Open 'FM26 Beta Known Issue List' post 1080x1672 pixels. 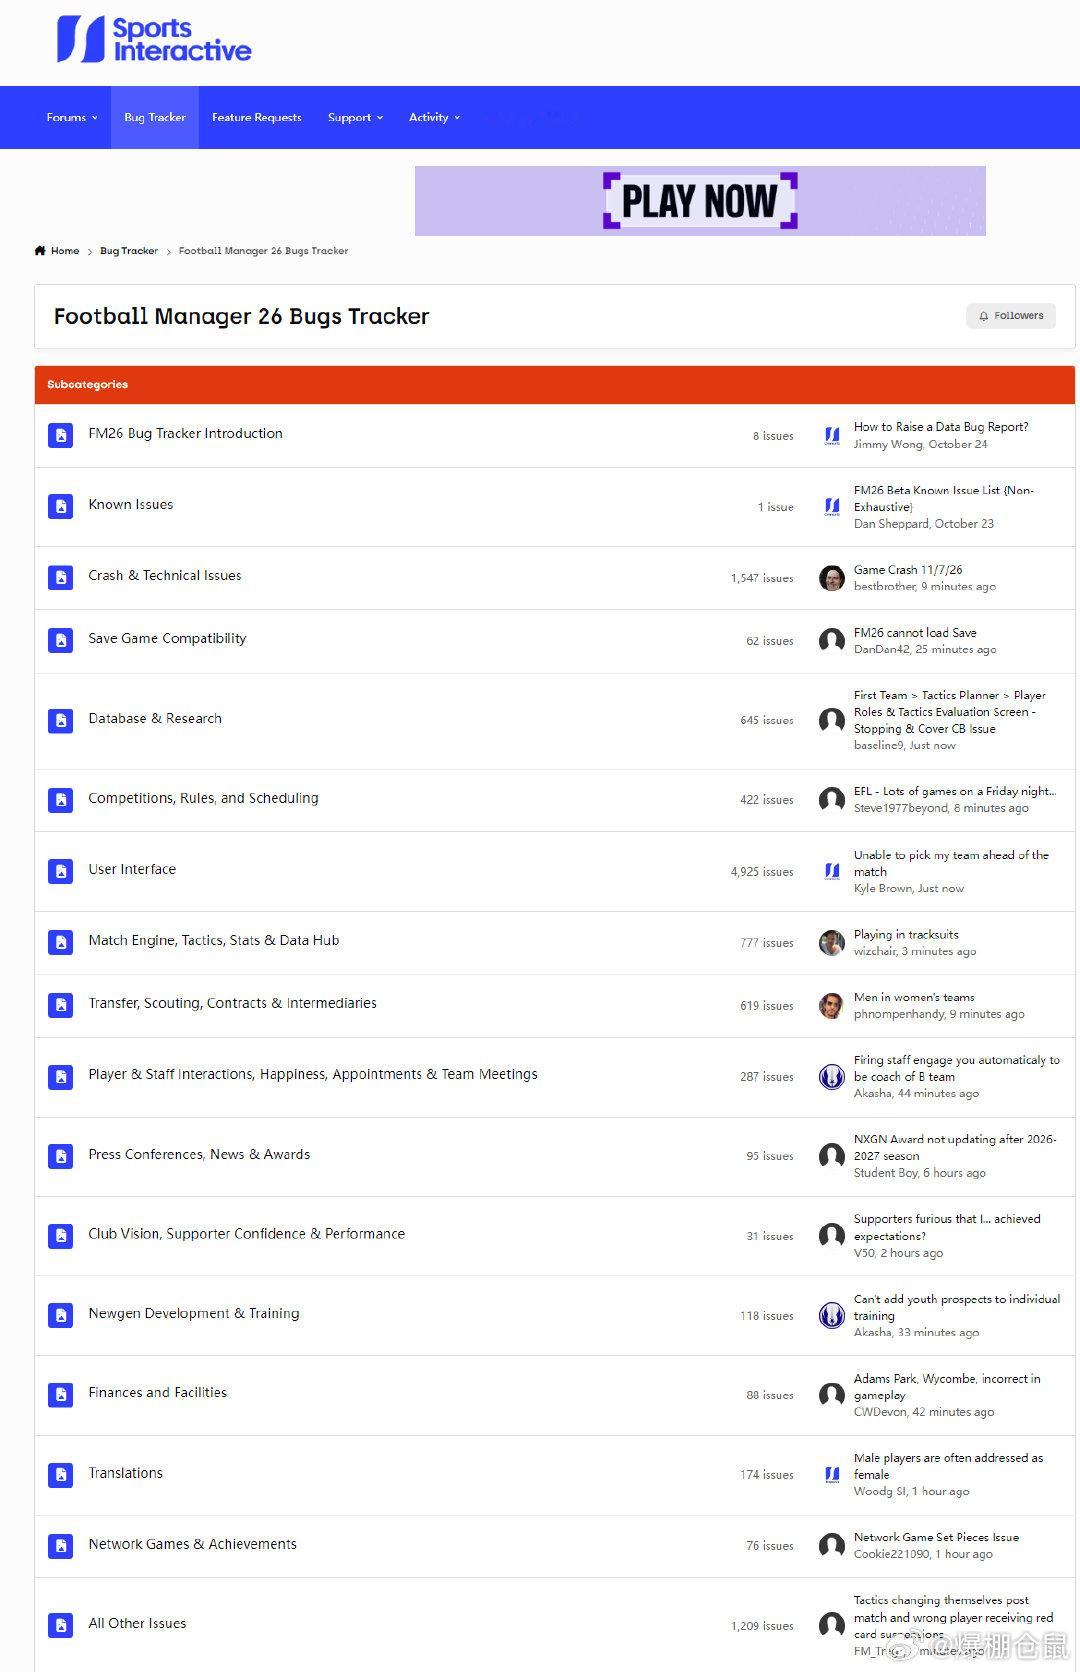pyautogui.click(x=944, y=499)
